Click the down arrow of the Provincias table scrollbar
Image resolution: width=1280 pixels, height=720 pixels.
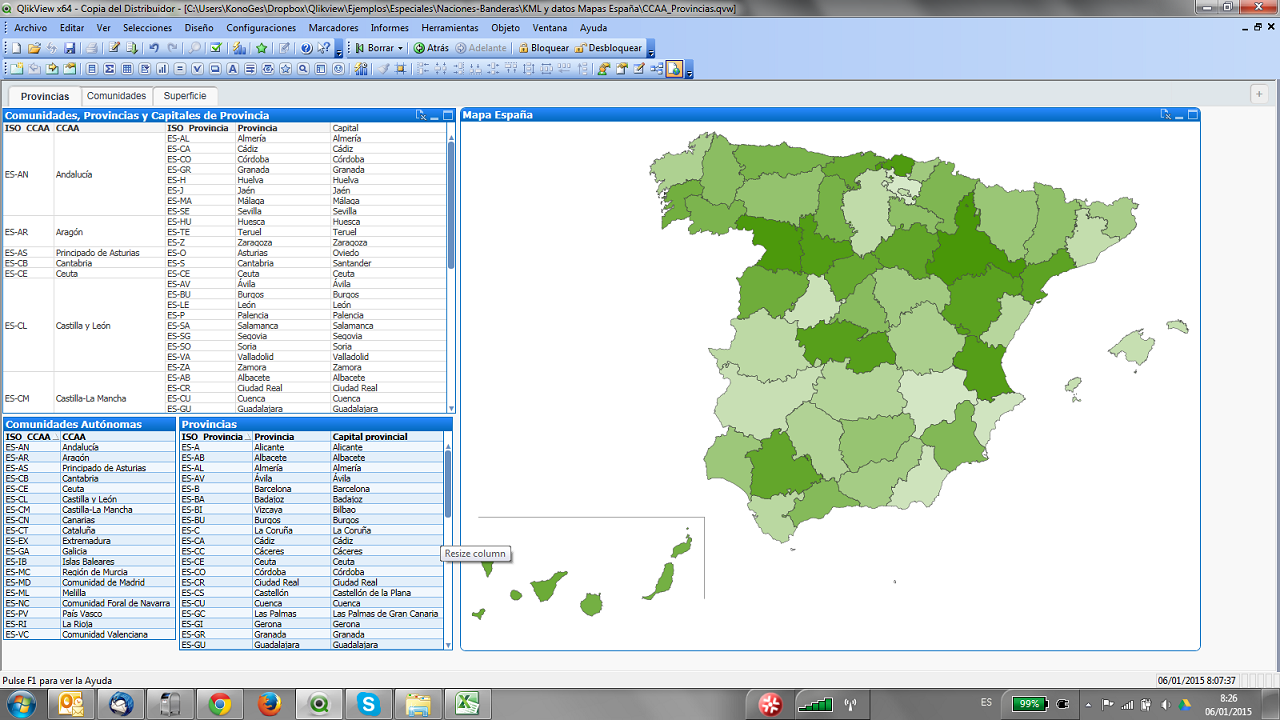pos(448,645)
